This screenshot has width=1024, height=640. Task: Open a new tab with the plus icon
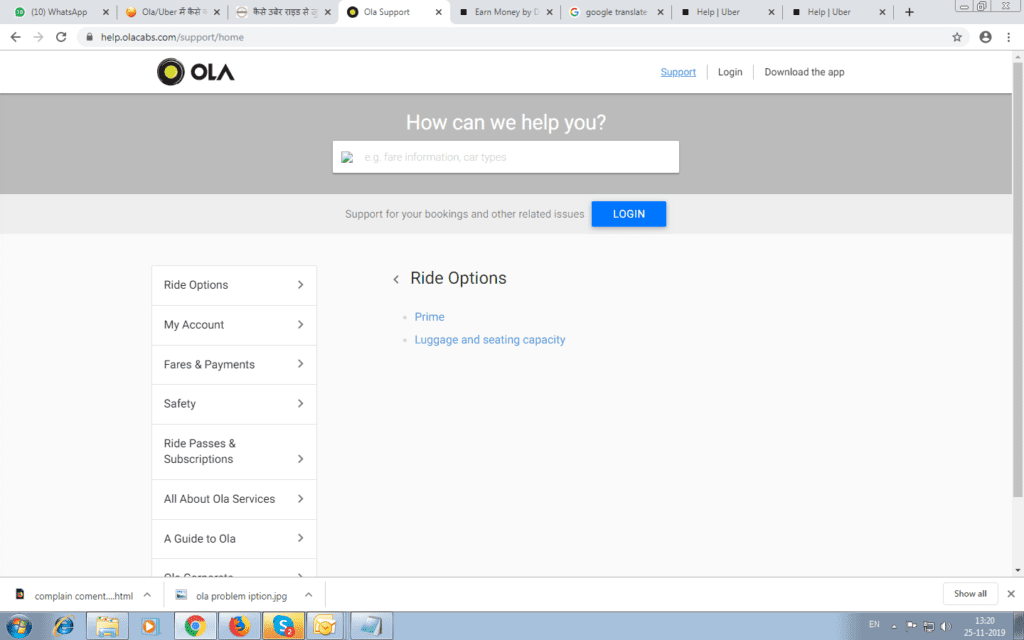click(x=909, y=12)
